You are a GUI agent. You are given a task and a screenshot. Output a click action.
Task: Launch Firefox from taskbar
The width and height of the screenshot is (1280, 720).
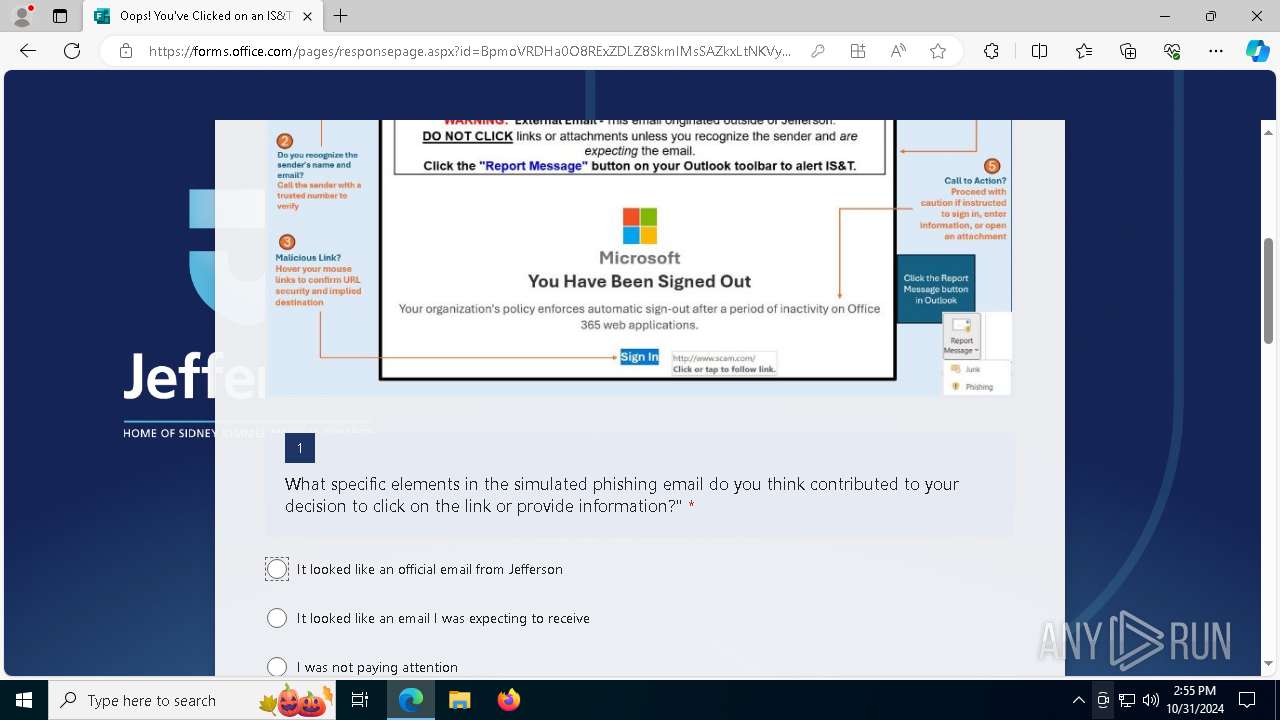pos(508,700)
